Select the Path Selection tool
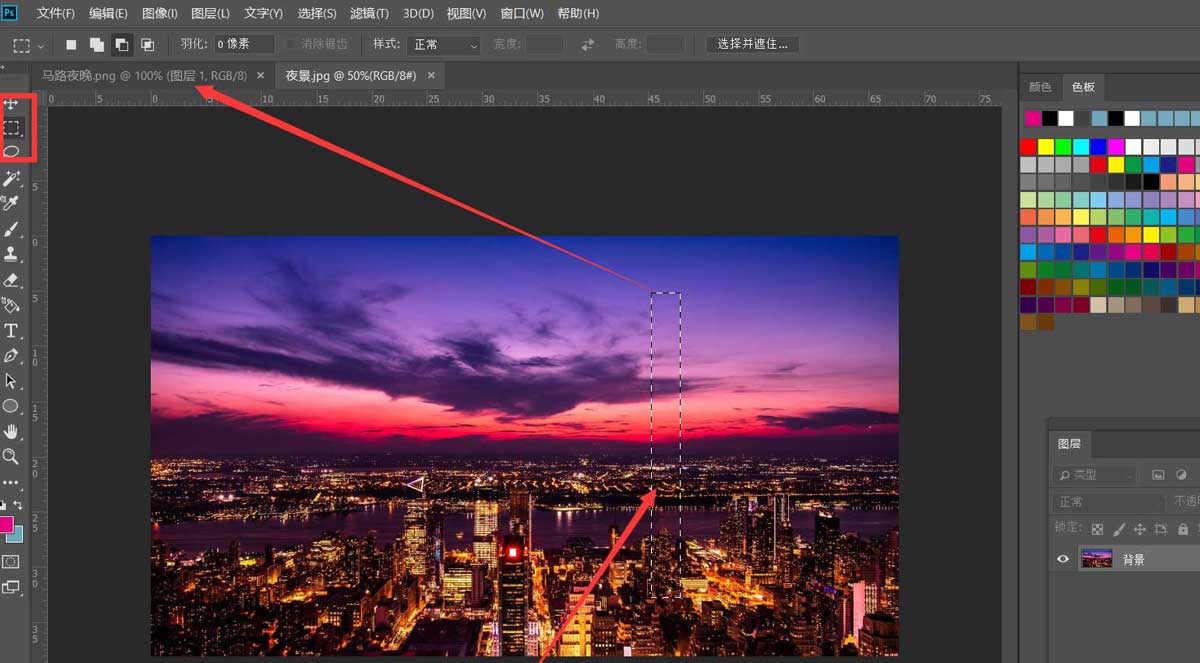This screenshot has height=663, width=1200. (11, 381)
